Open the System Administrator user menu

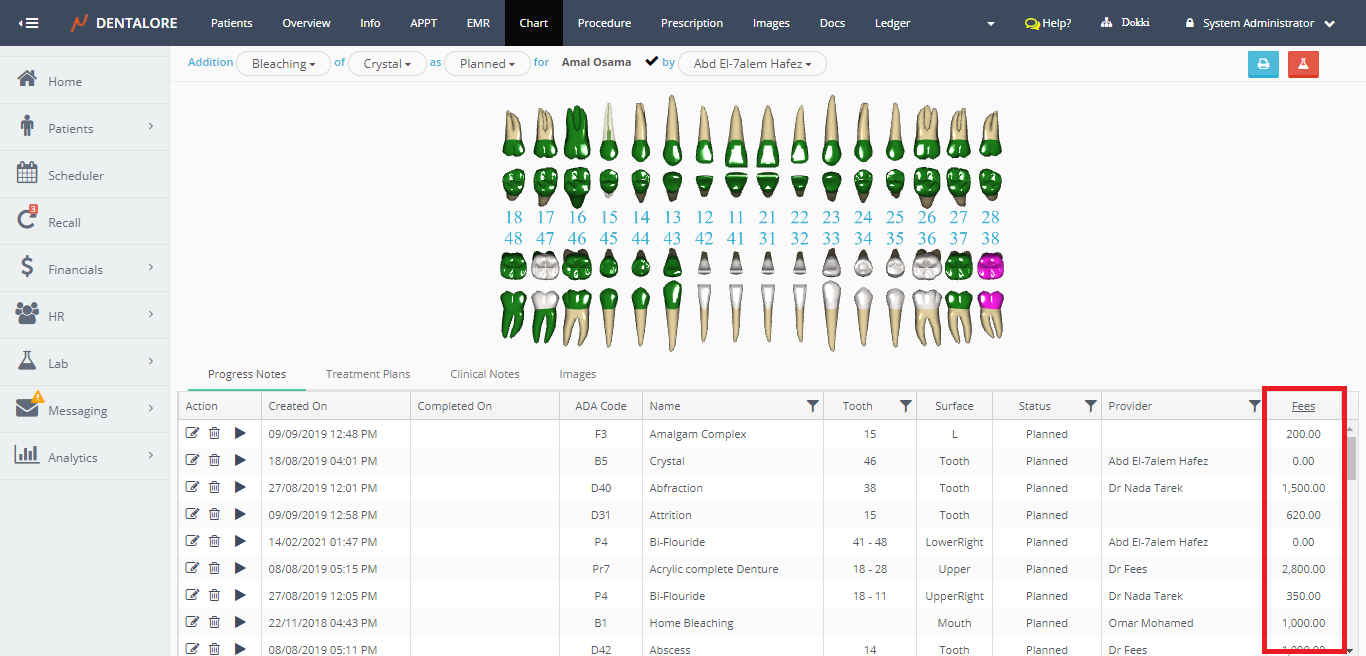point(1260,23)
